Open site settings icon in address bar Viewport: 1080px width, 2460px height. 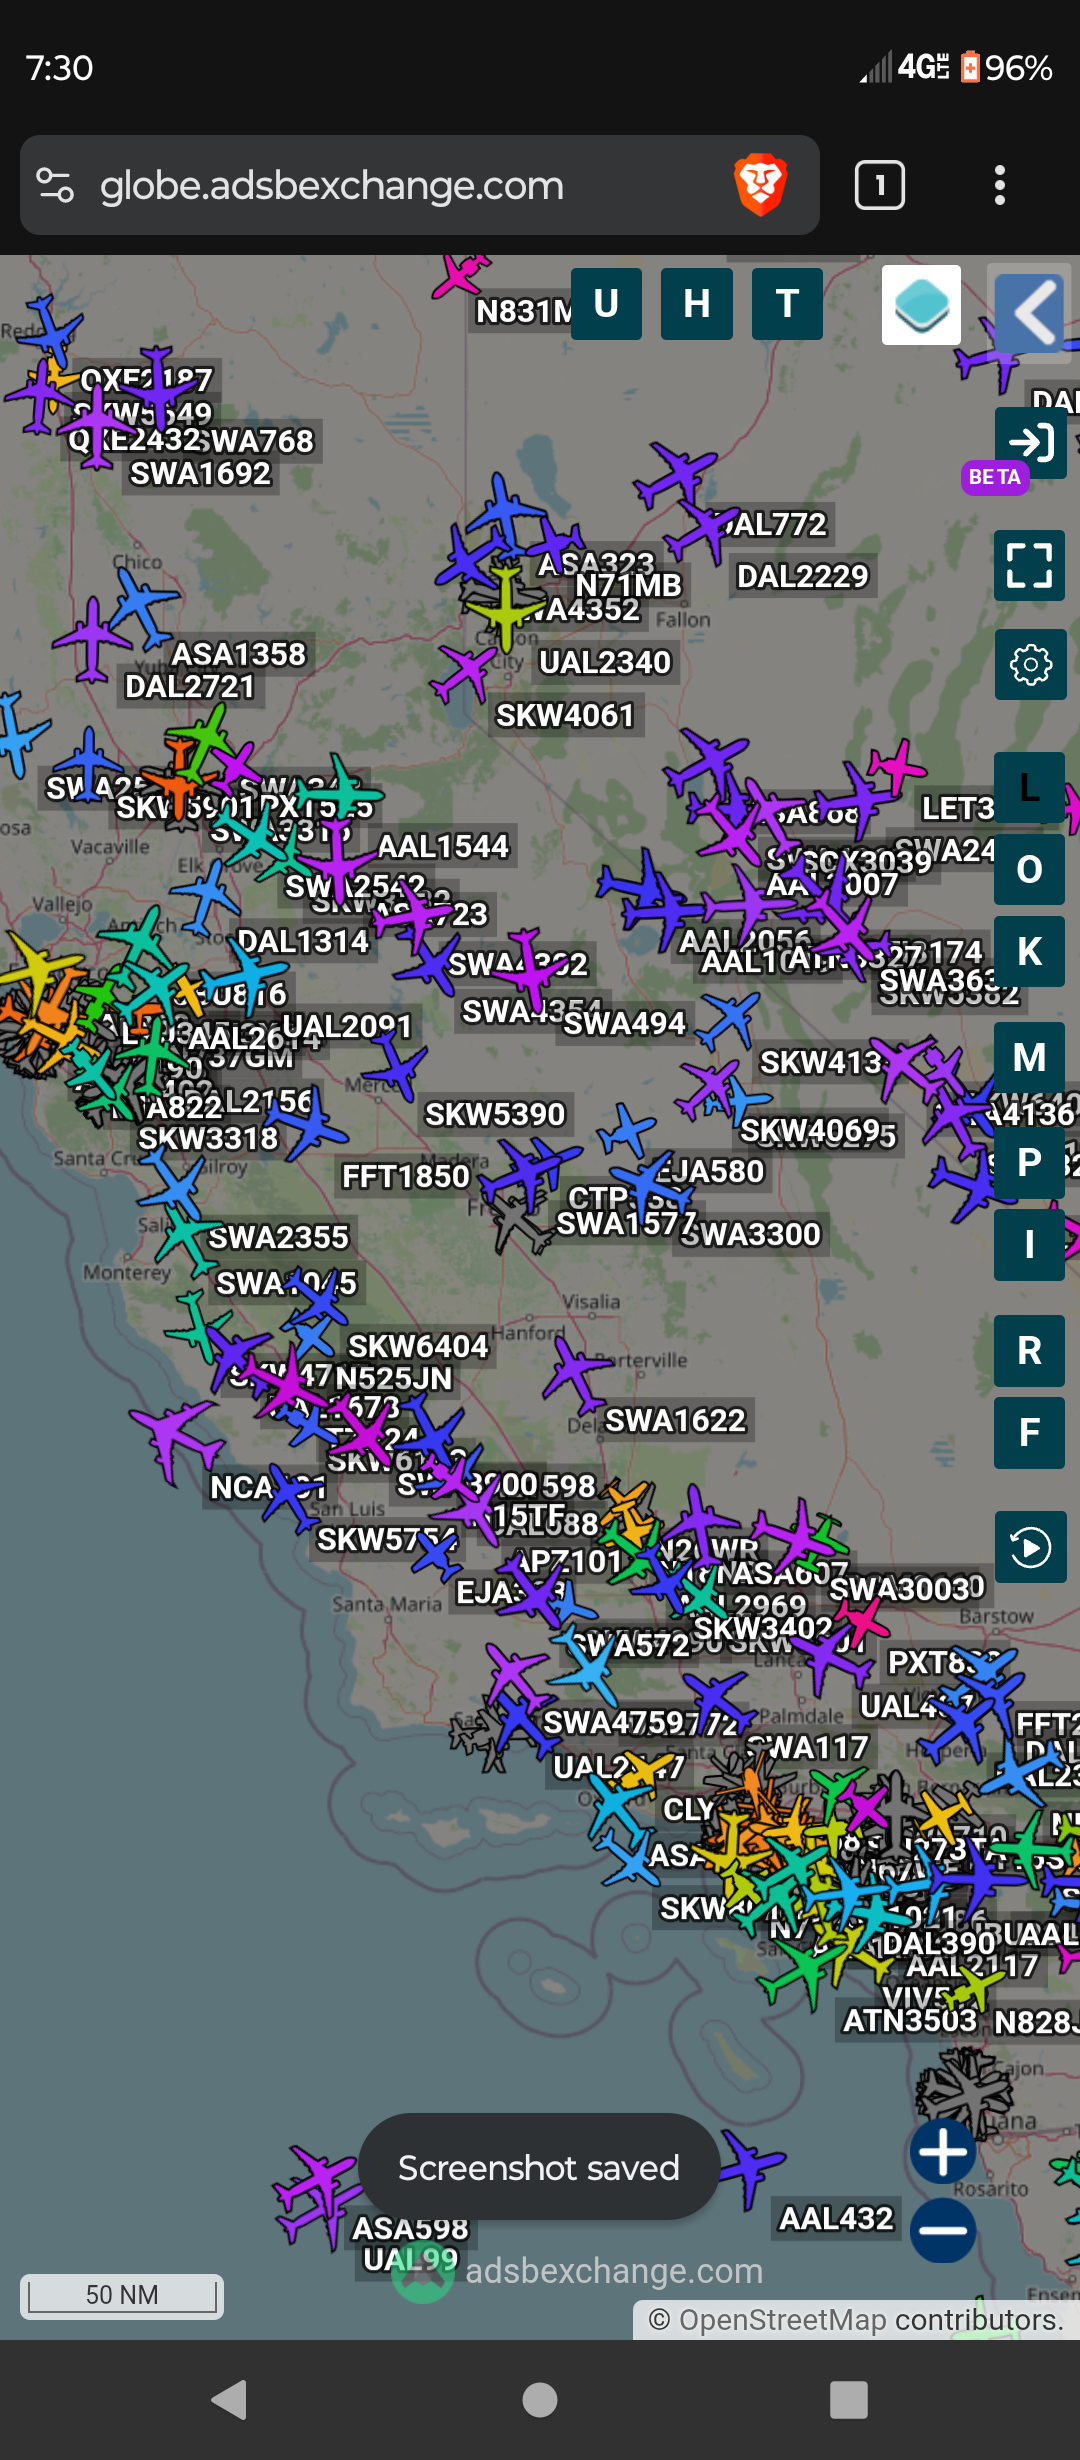point(55,185)
